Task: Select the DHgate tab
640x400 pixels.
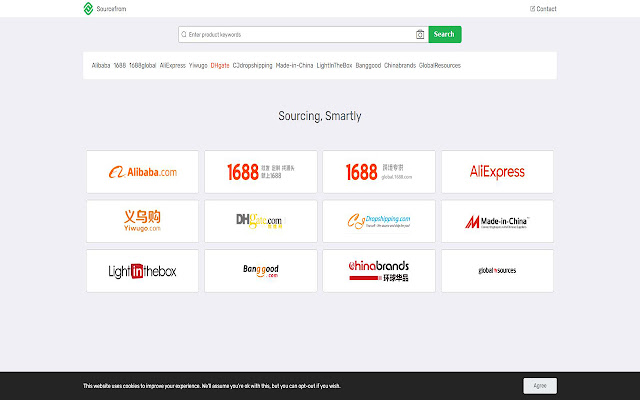Action: pyautogui.click(x=220, y=65)
